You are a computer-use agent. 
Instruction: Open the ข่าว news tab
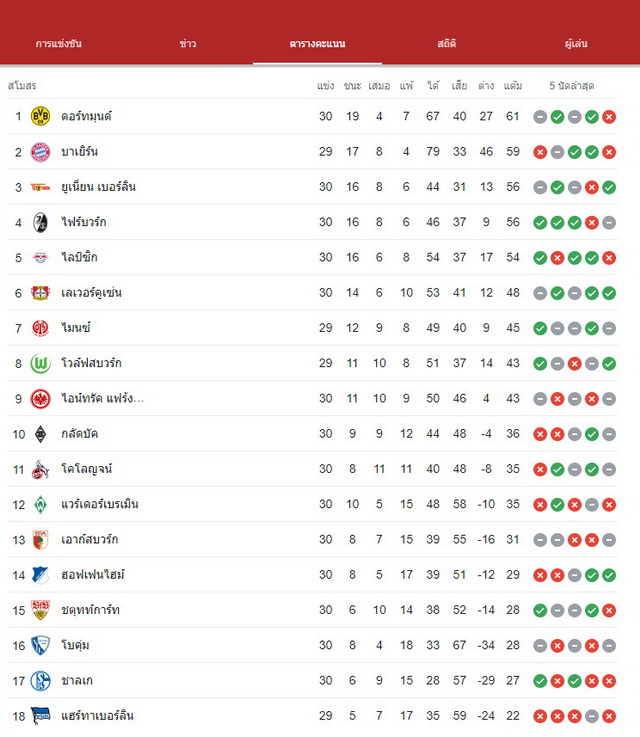click(x=188, y=44)
